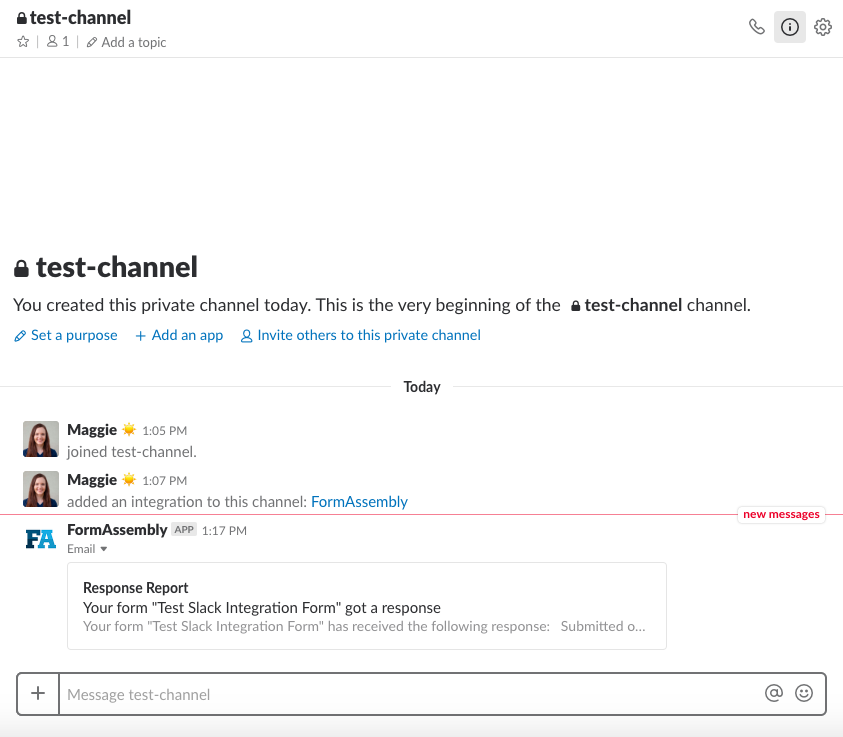Attach a file with the plus button
Screen dimensions: 843x737
pos(38,693)
